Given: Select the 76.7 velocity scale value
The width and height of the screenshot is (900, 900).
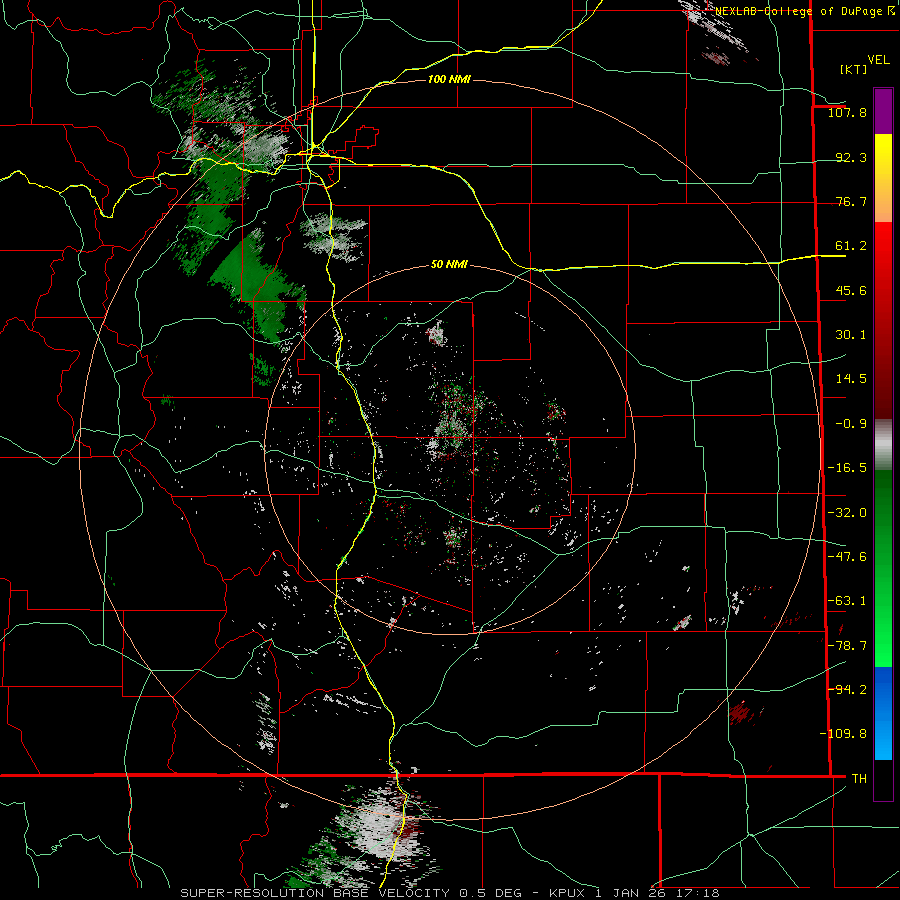Looking at the screenshot, I should tap(851, 201).
